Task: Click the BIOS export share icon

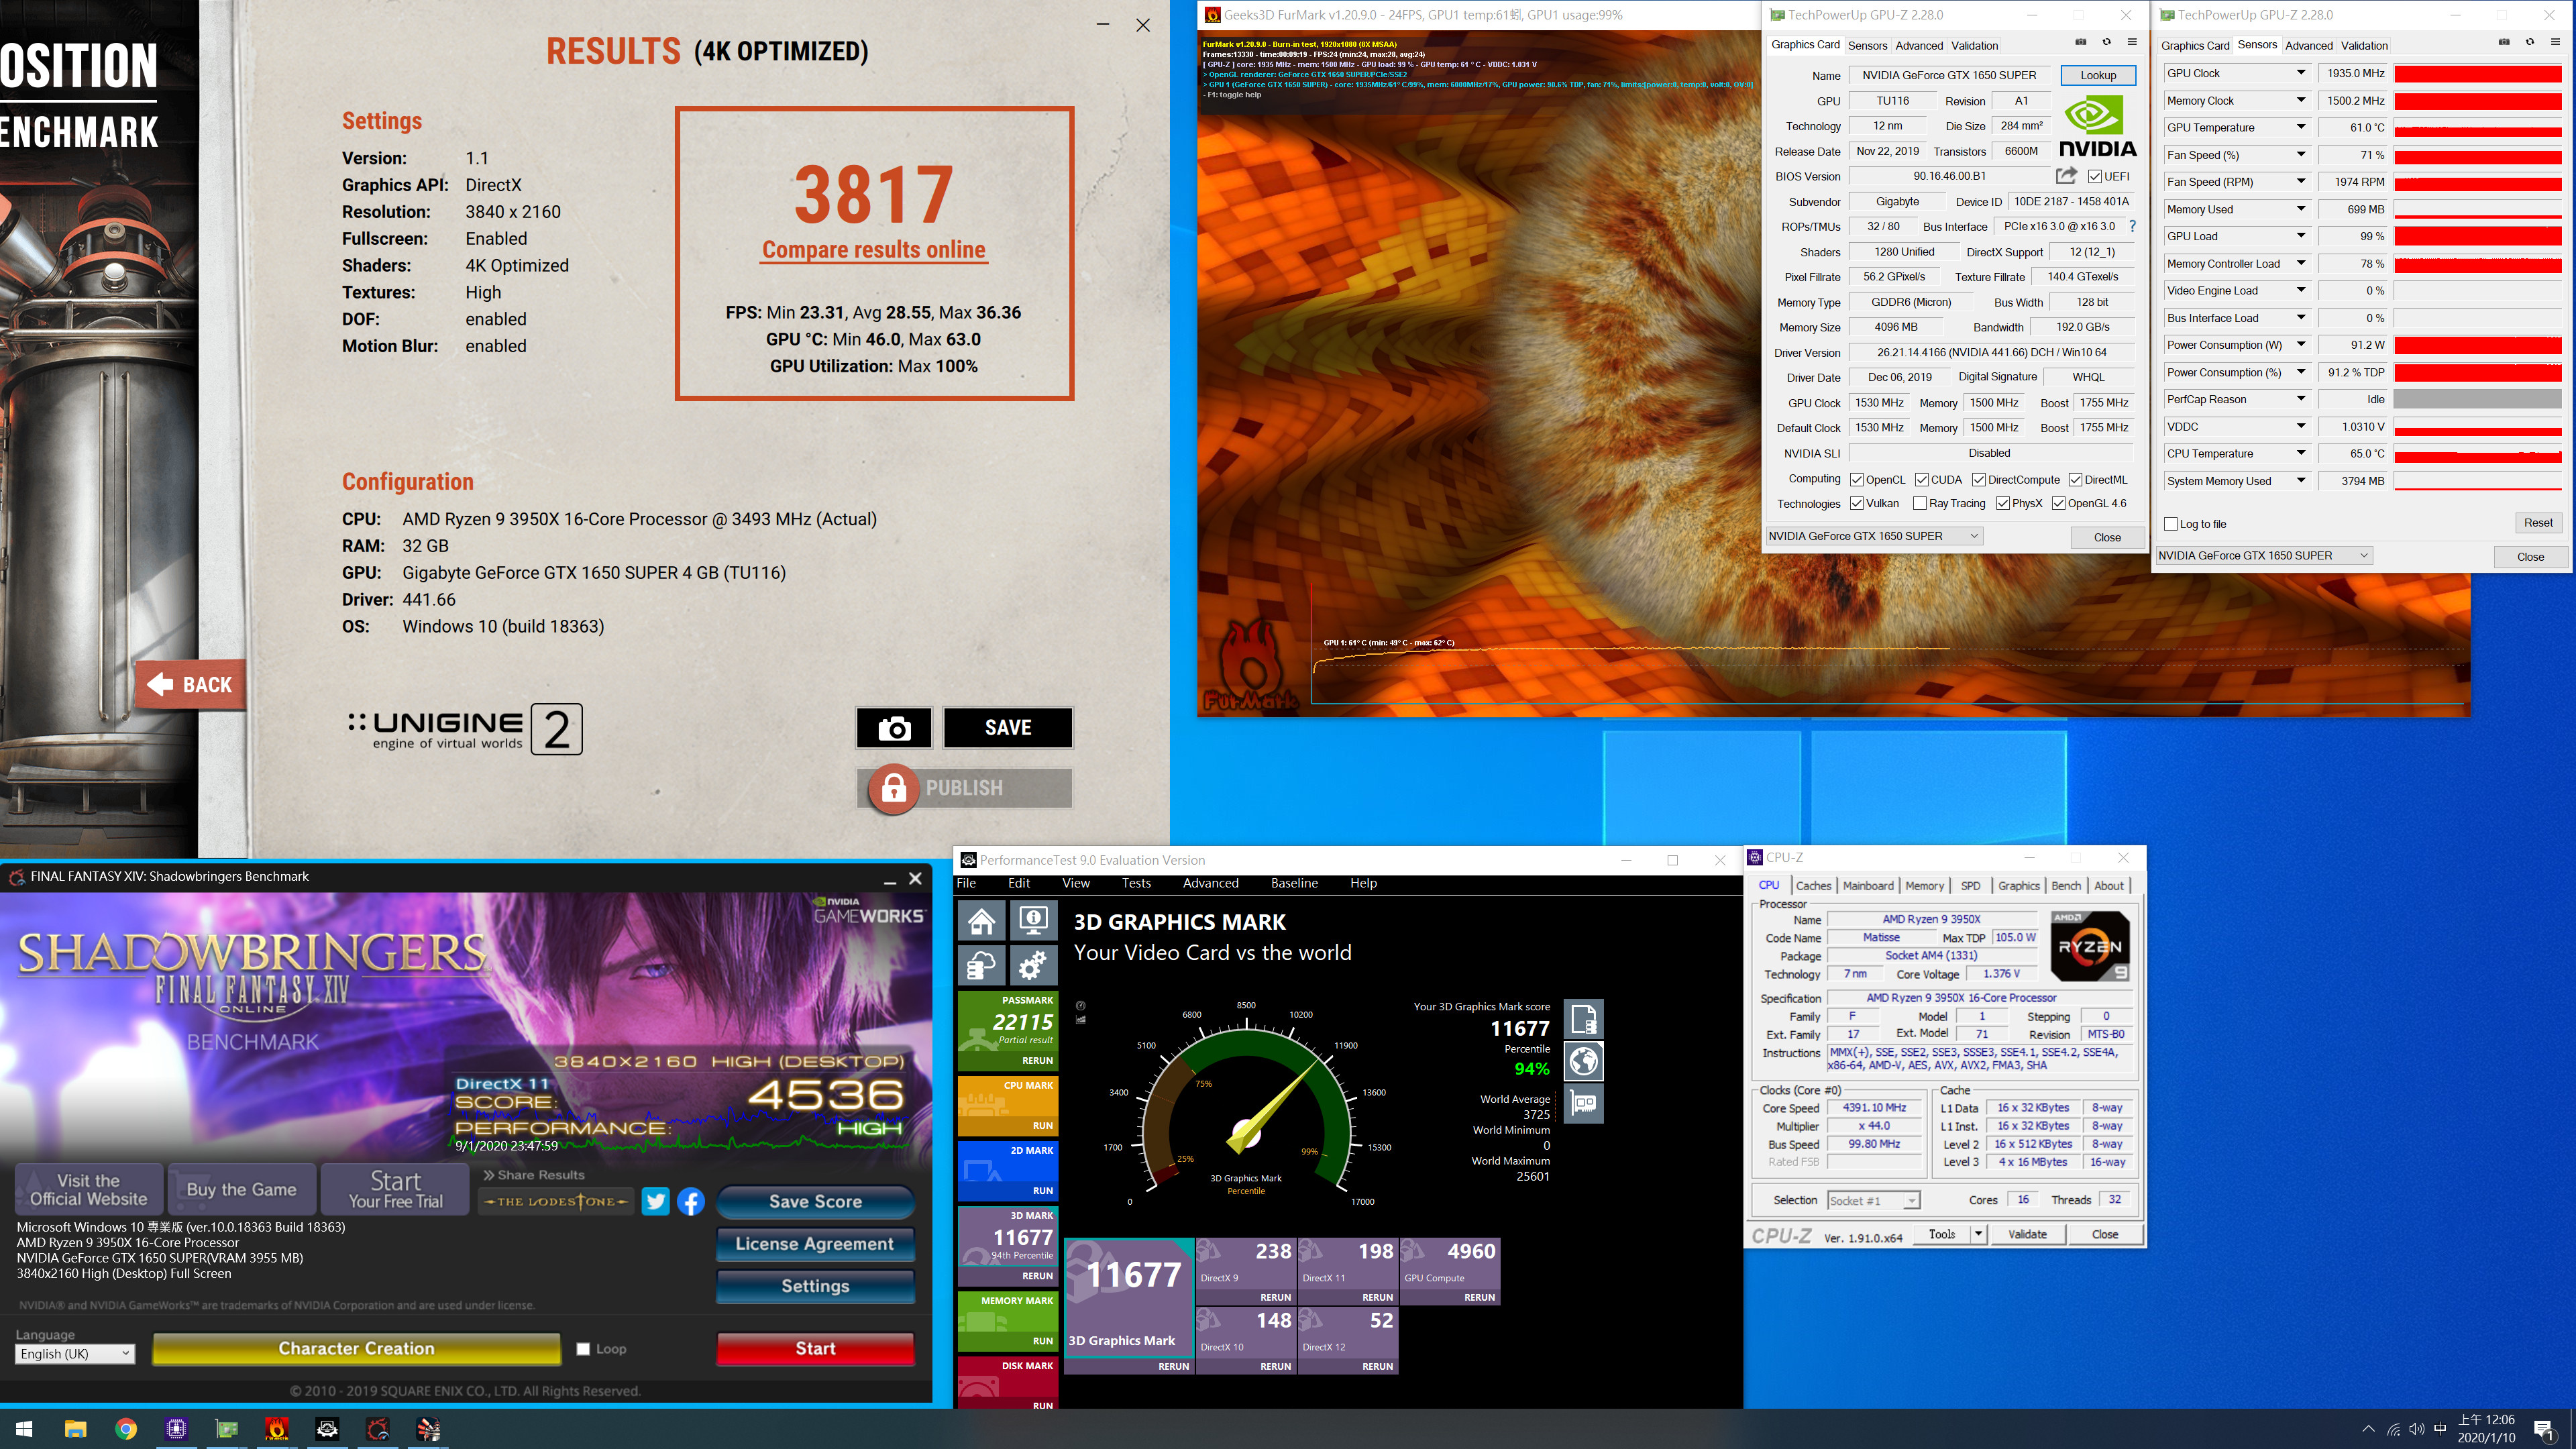Action: [2066, 176]
